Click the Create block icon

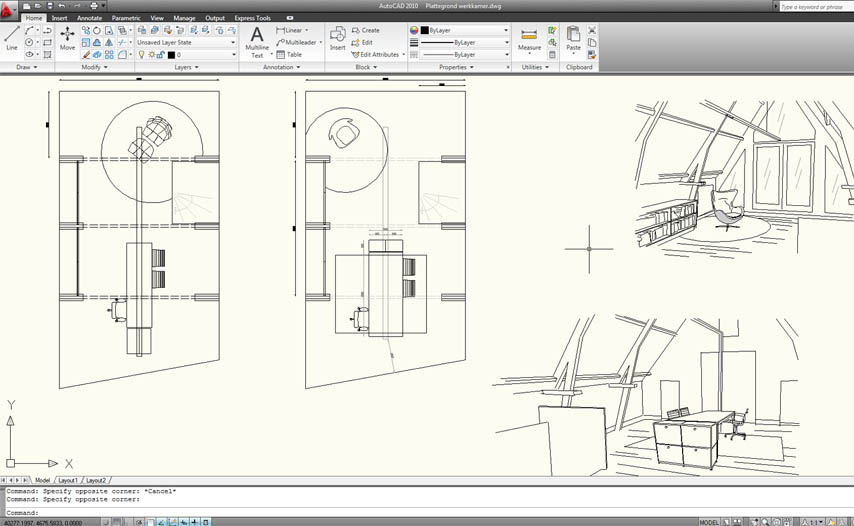(x=365, y=31)
